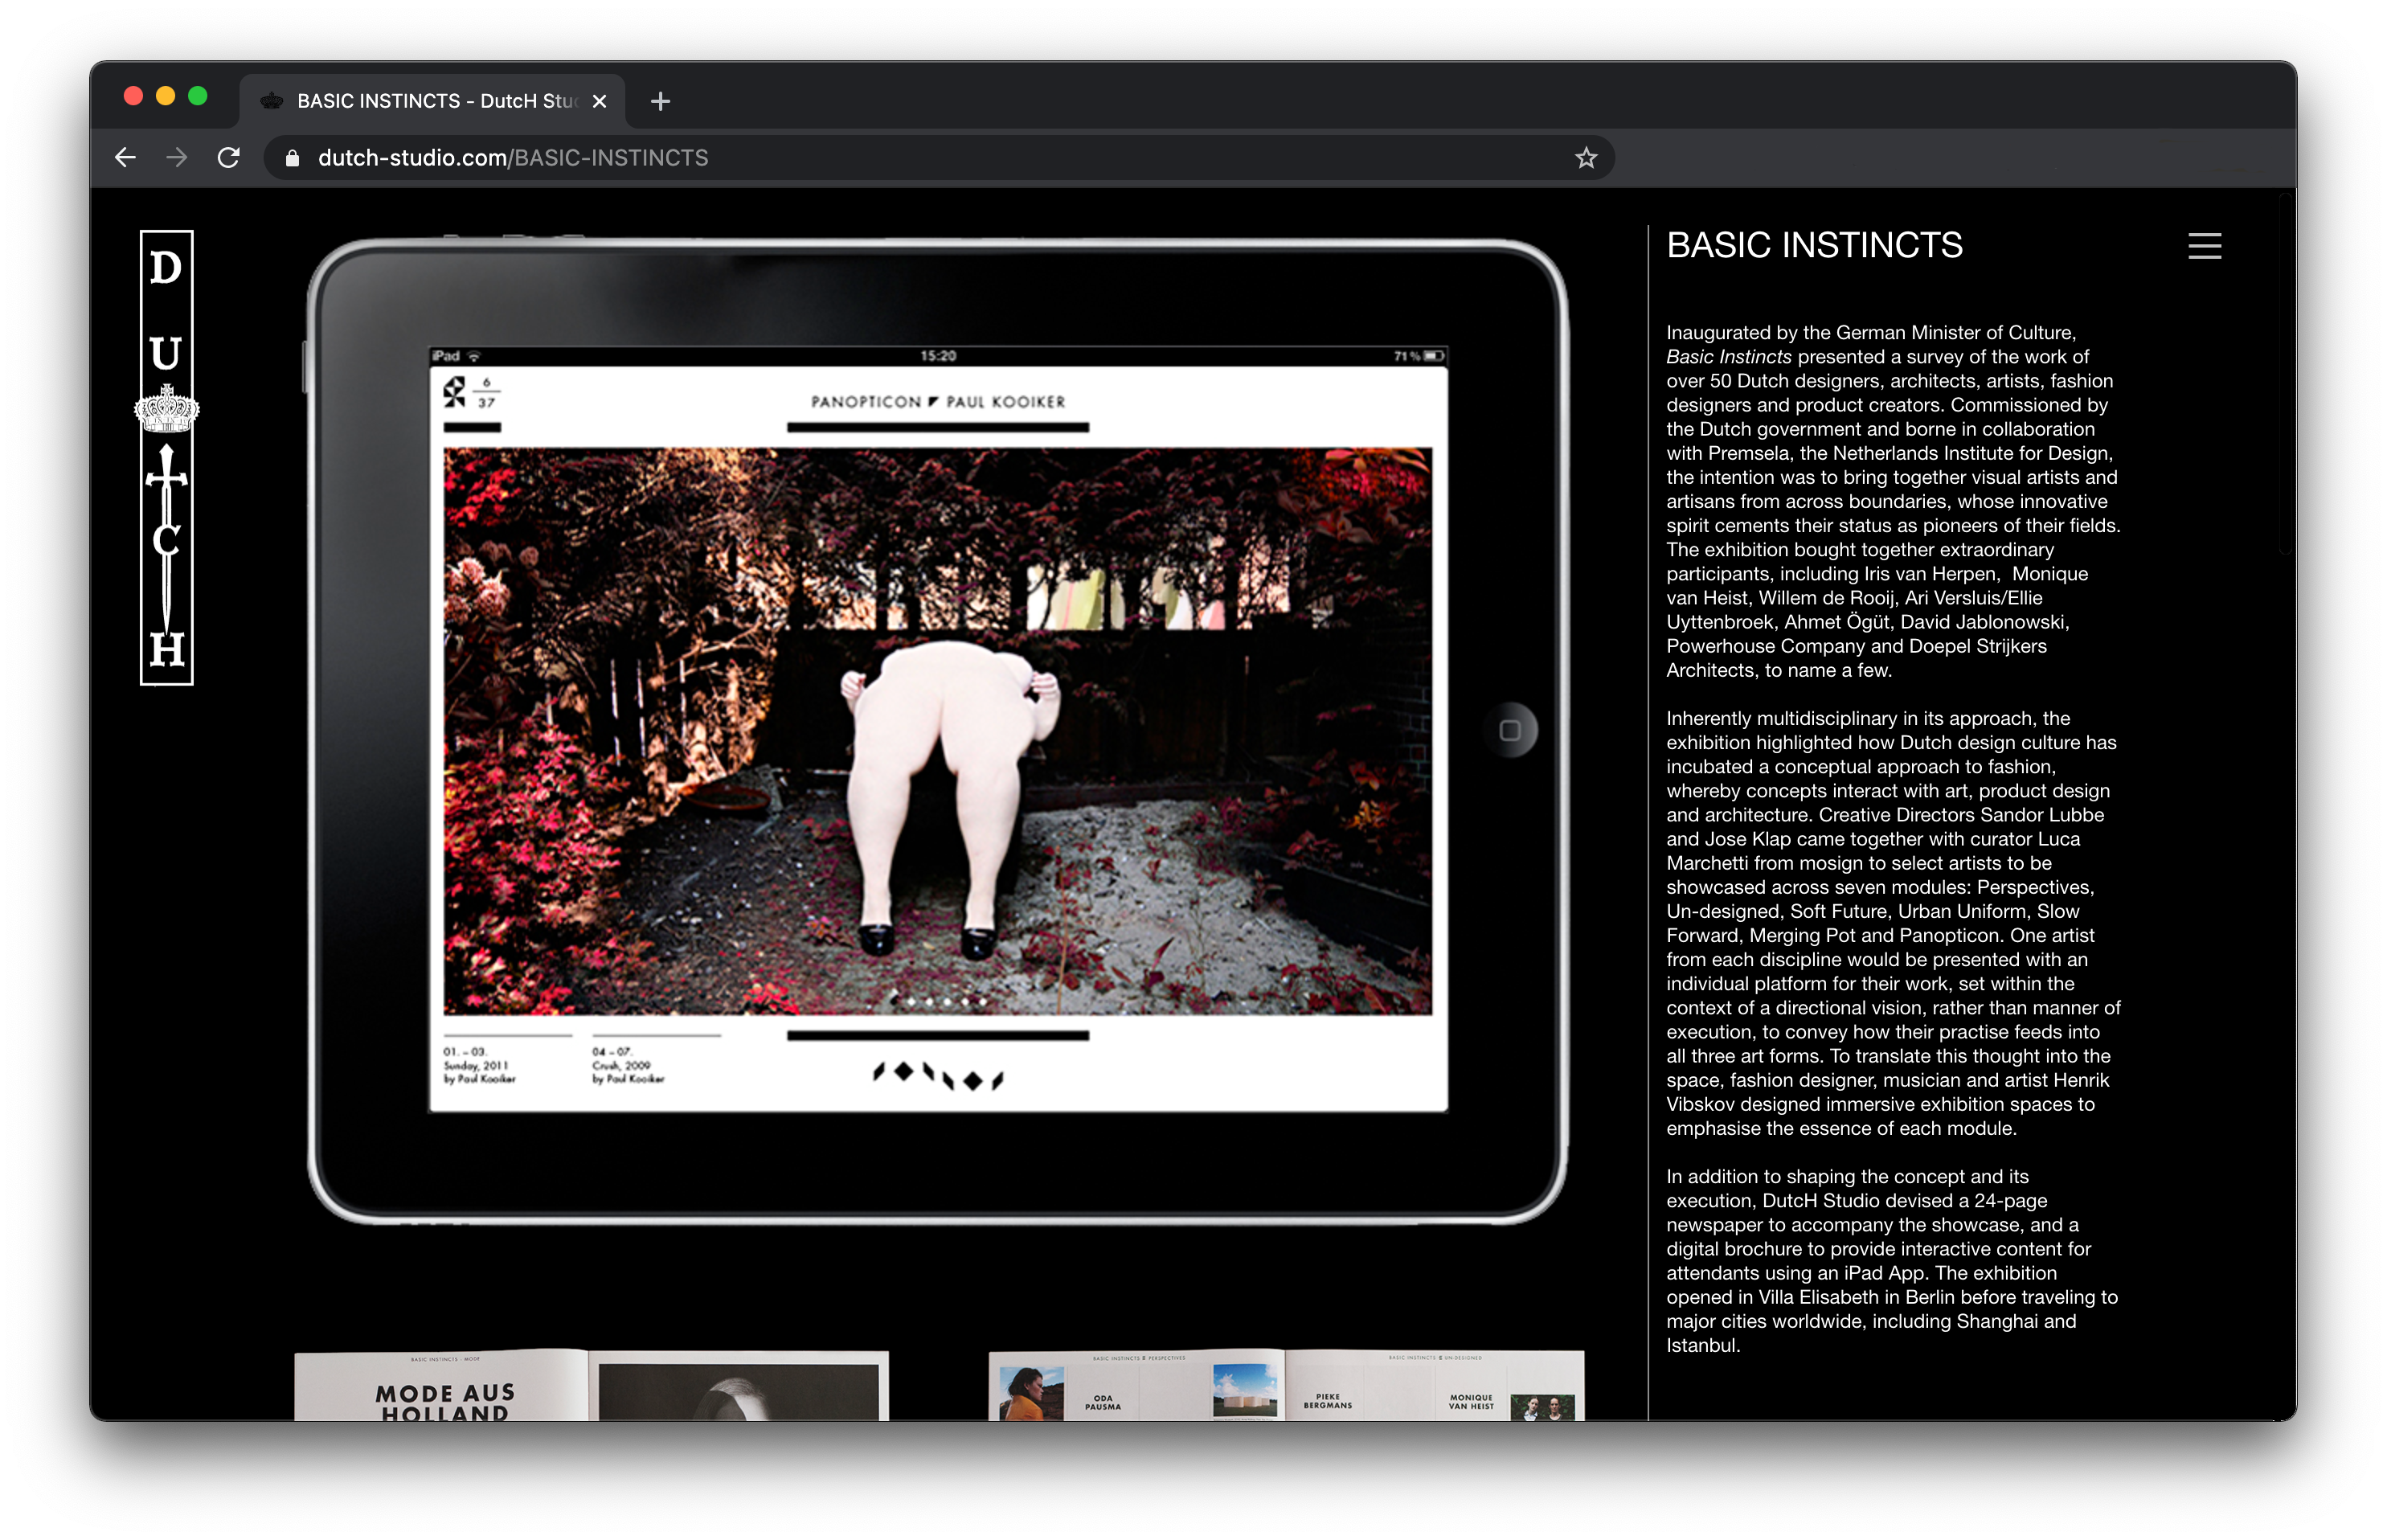Click the page scrollbar on the right edge

[x=2284, y=375]
